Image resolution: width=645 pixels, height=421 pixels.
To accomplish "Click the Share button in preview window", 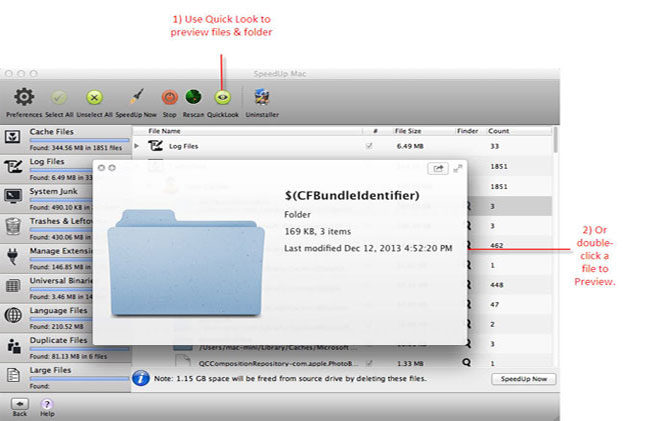I will 438,168.
